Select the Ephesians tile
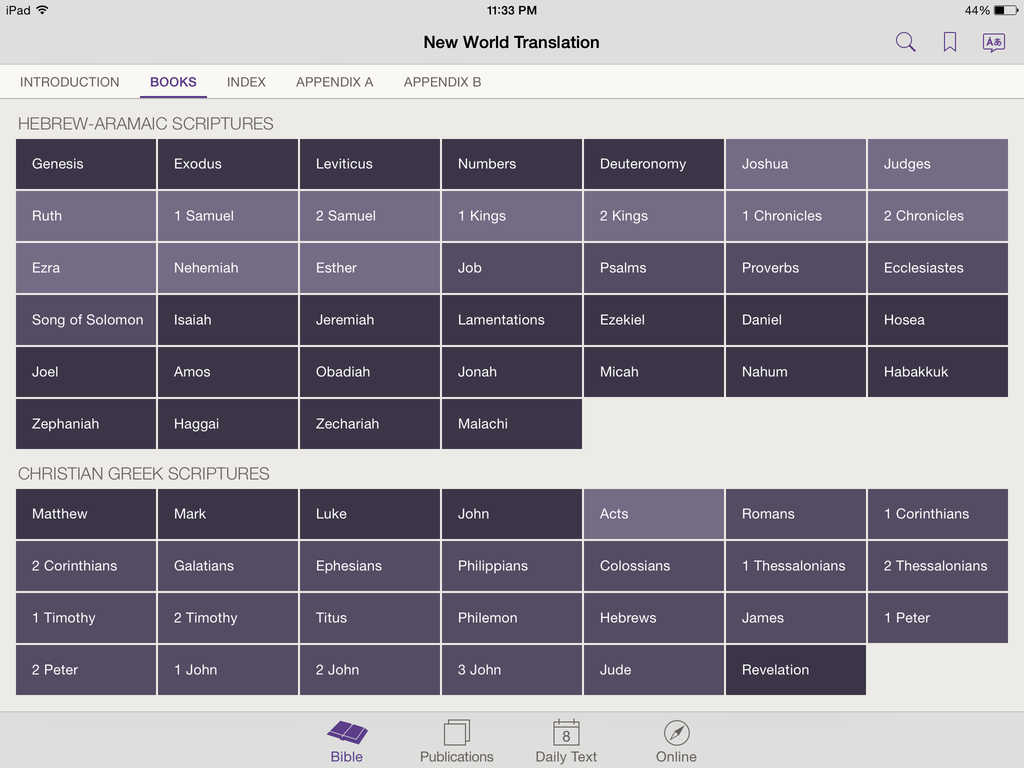The height and width of the screenshot is (768, 1024). click(370, 566)
